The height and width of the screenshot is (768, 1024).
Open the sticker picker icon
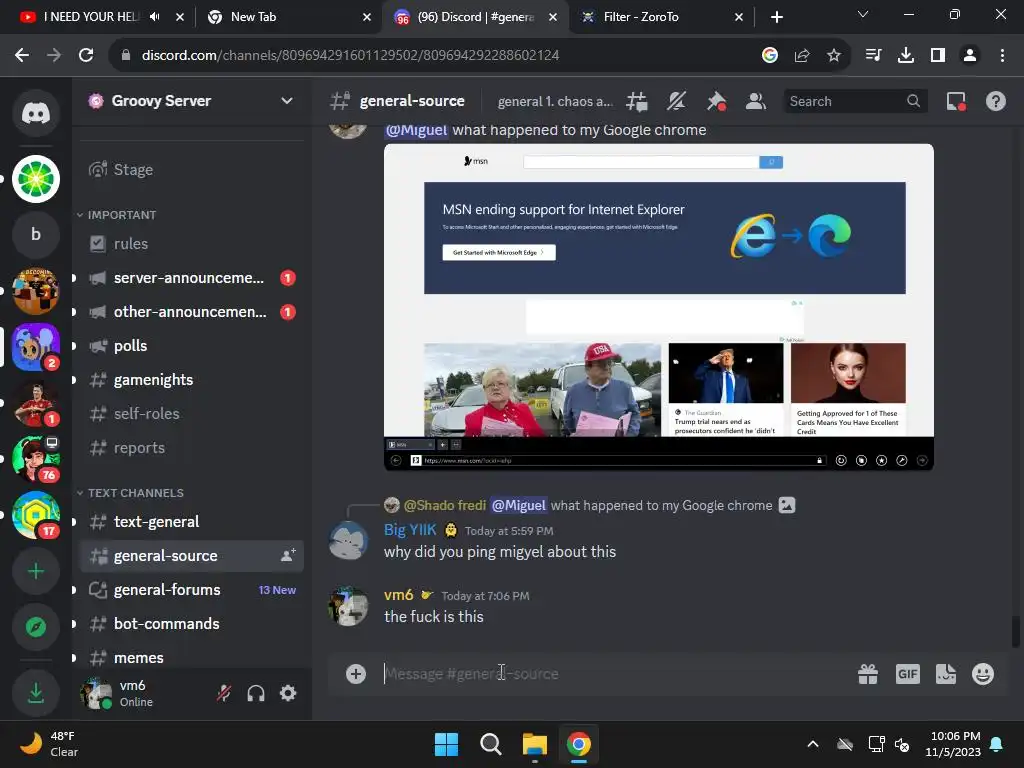945,673
